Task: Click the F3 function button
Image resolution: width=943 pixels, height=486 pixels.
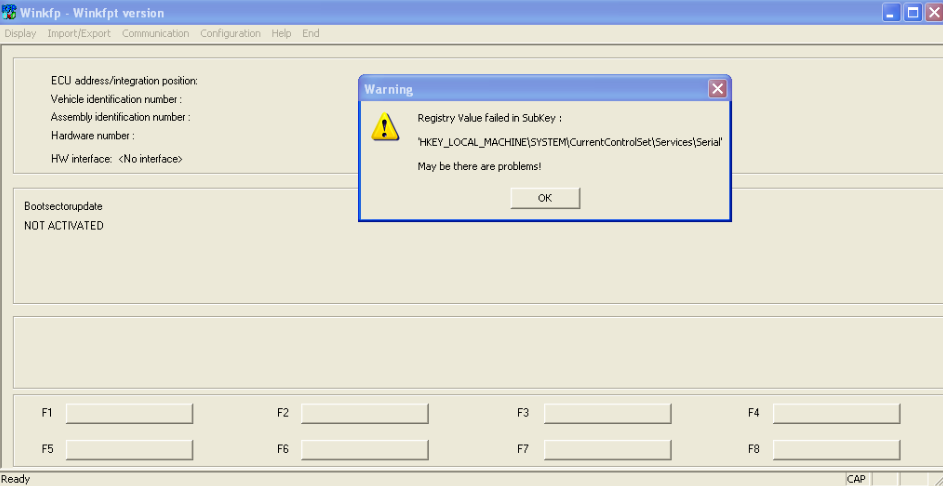Action: click(607, 413)
